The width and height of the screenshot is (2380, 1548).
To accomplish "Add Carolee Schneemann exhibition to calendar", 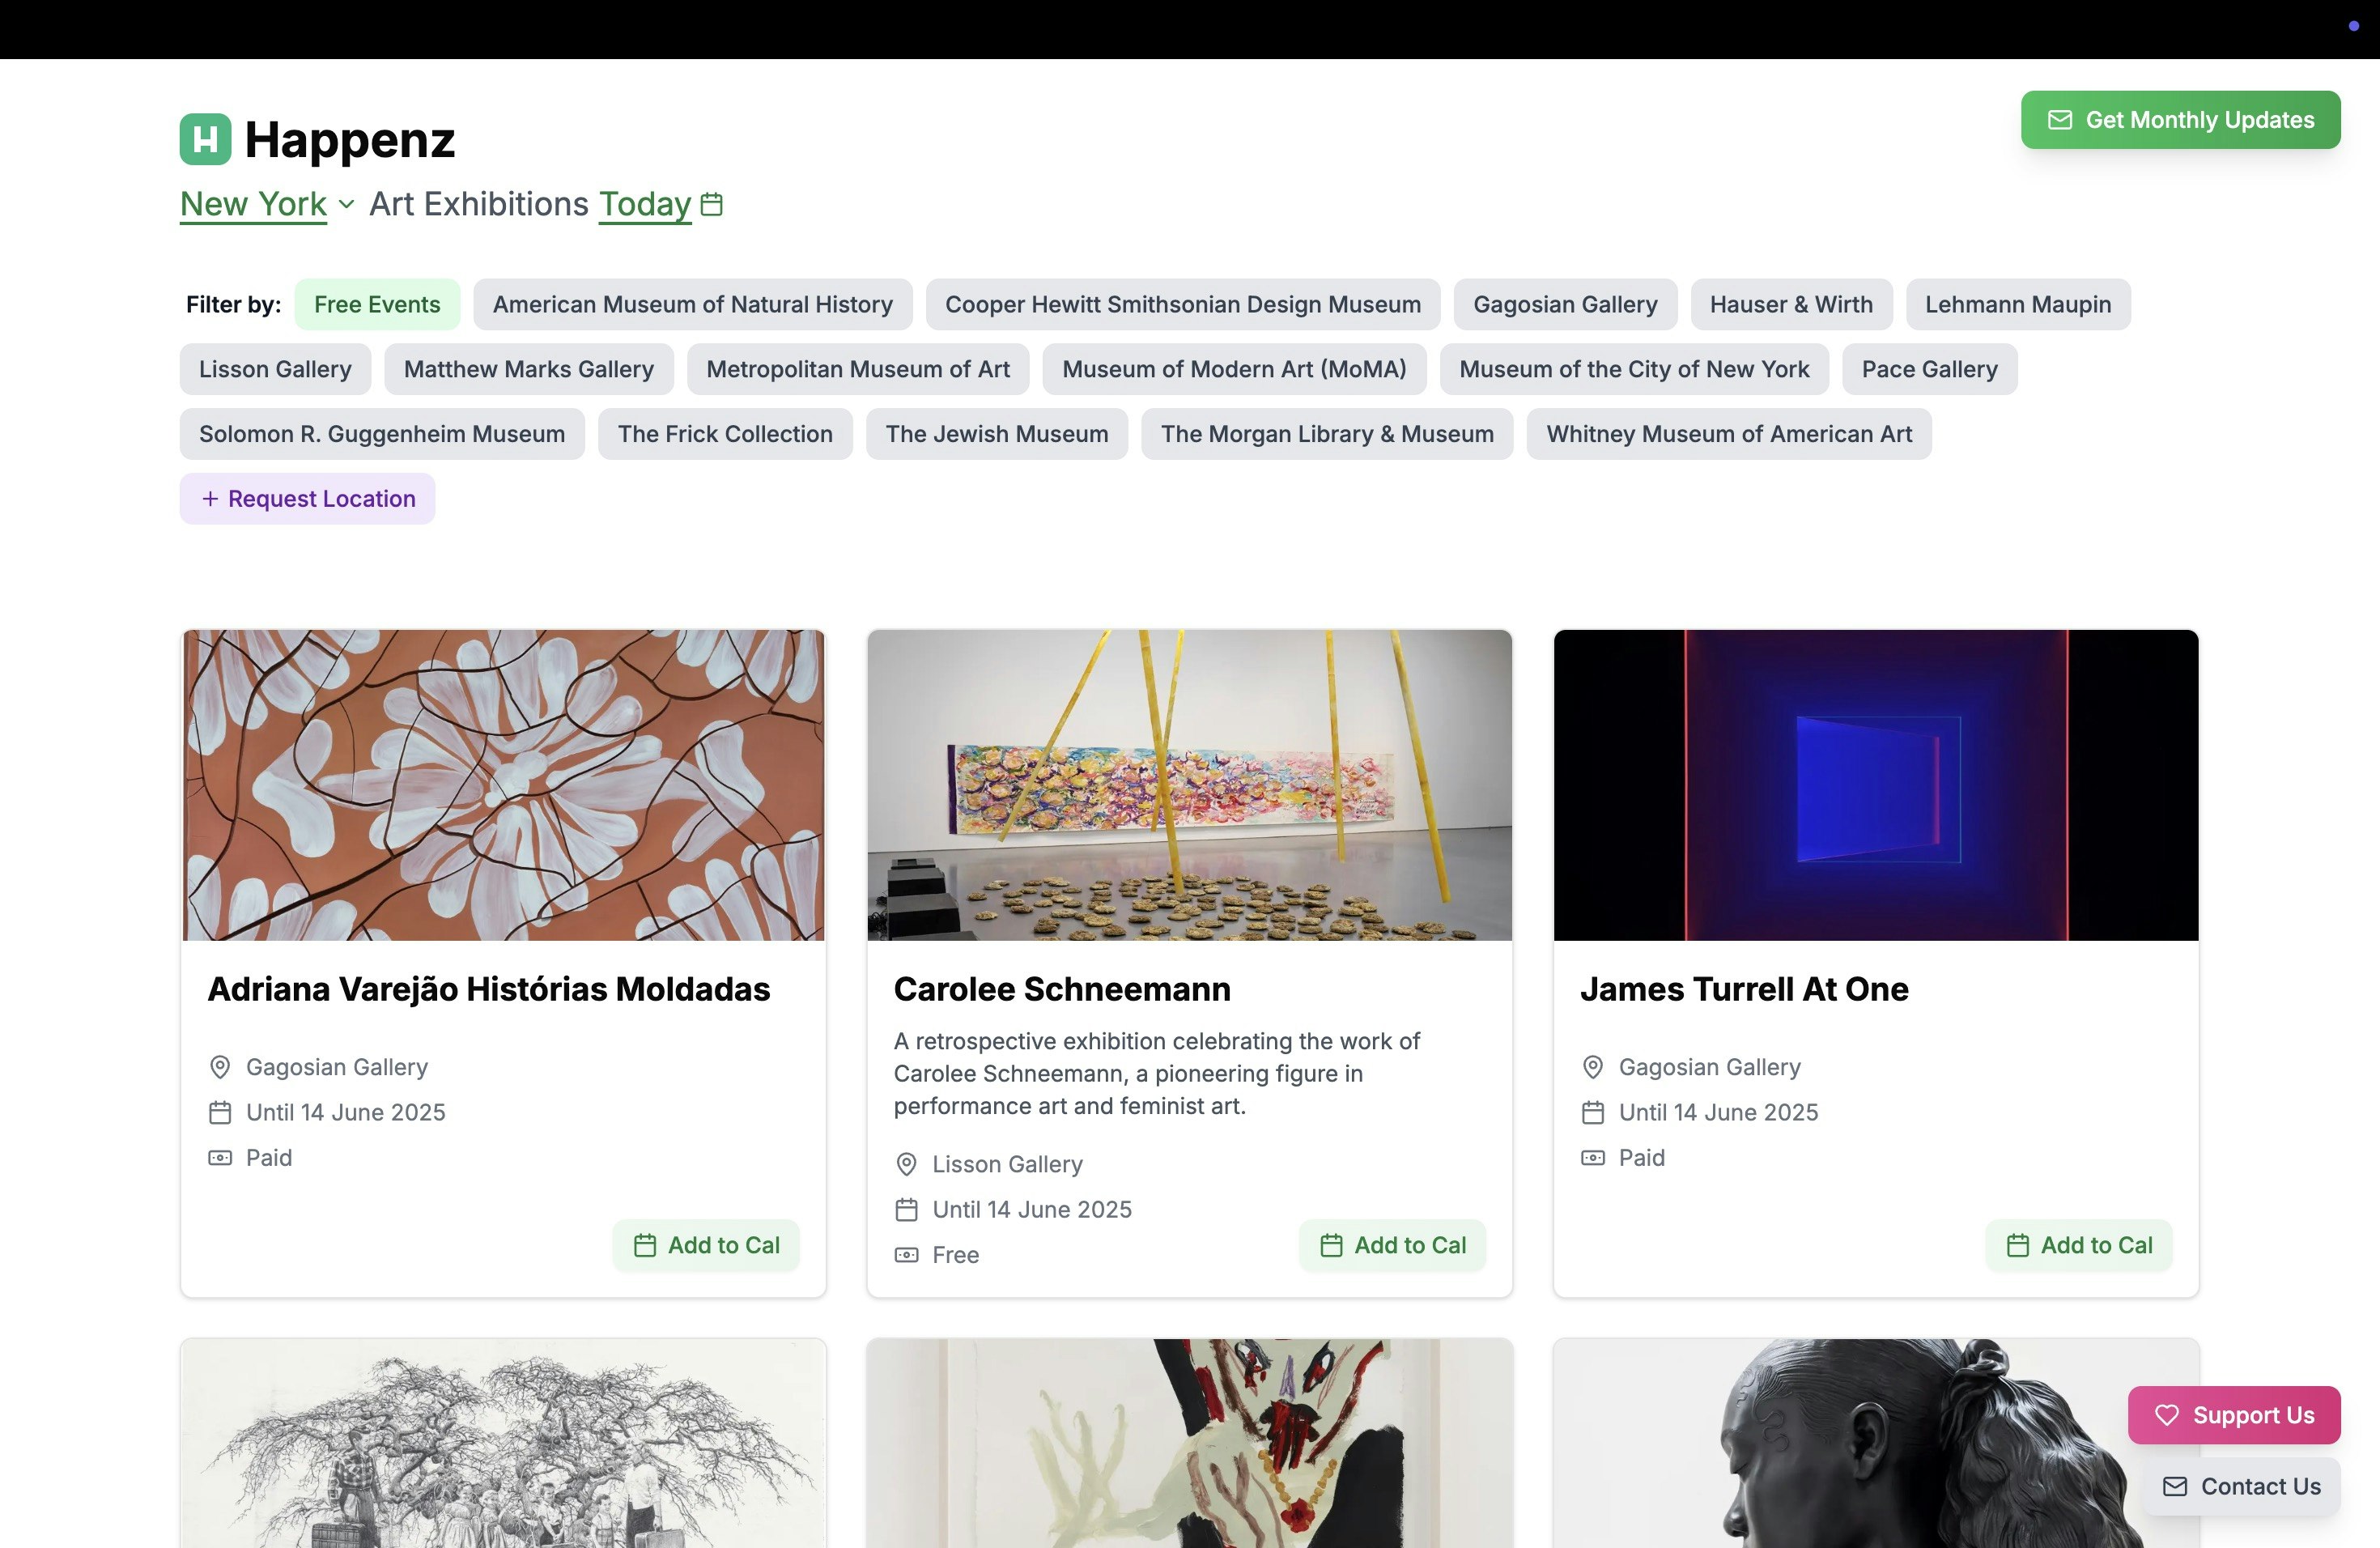I will [x=1392, y=1246].
